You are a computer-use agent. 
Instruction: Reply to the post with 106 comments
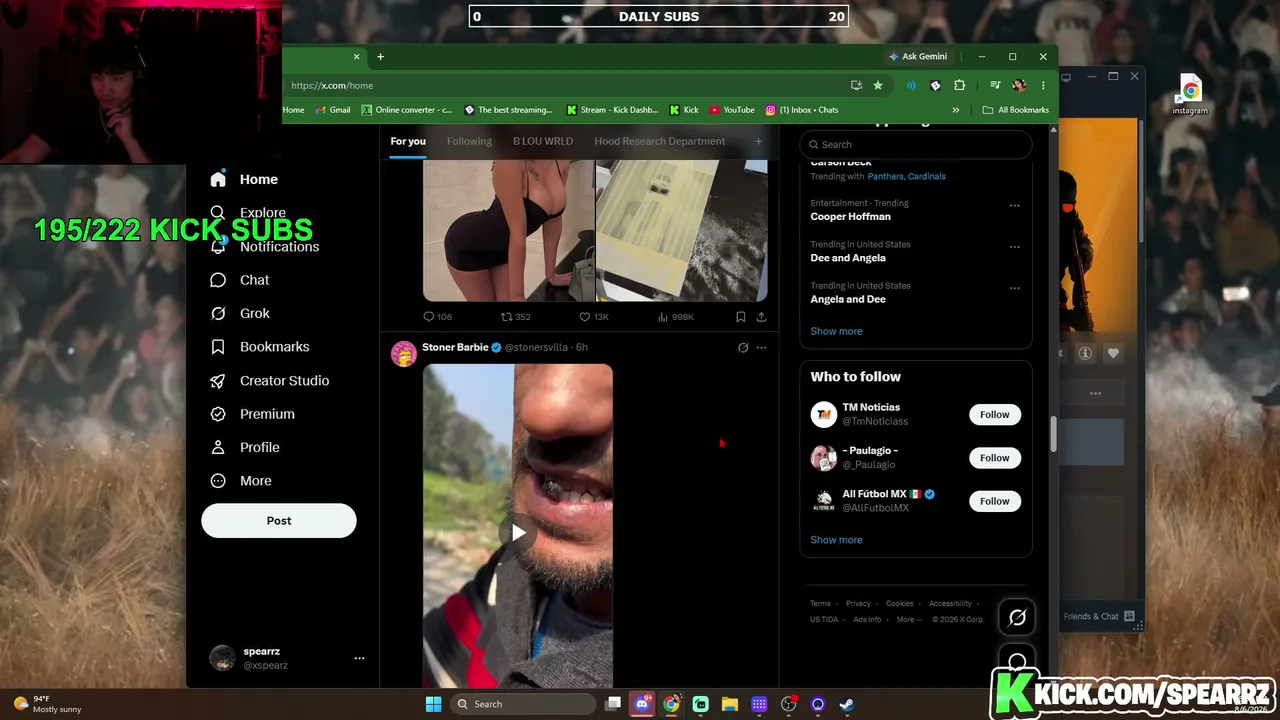tap(437, 317)
